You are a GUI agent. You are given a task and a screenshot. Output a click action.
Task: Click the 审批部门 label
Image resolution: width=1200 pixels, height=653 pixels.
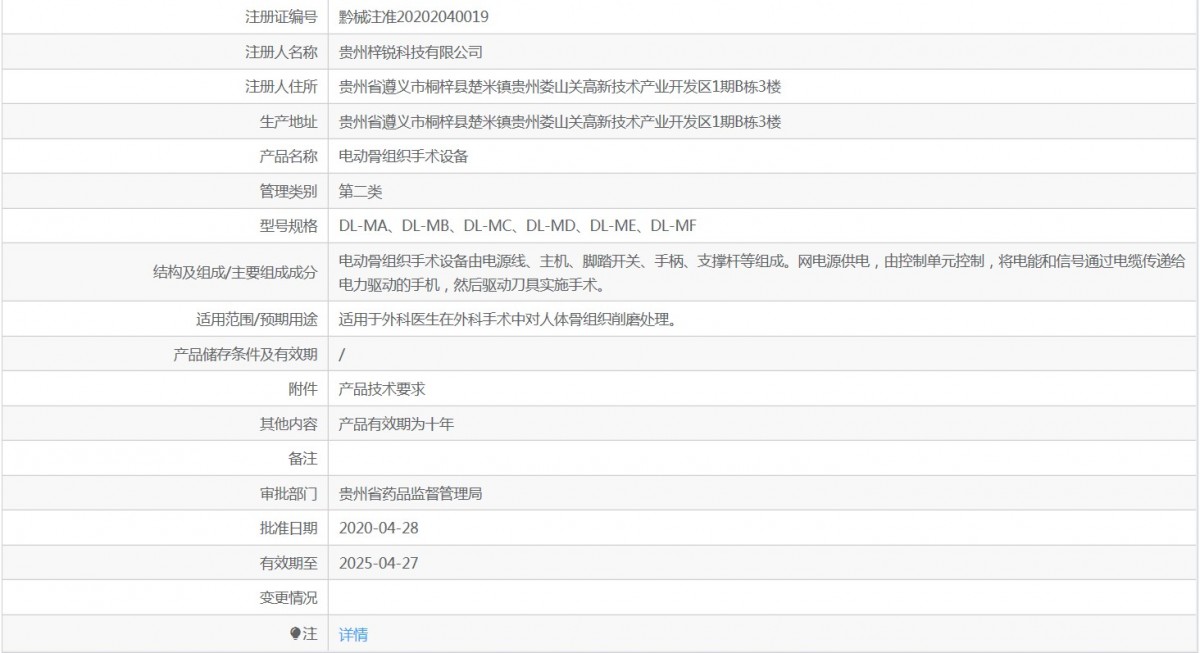[288, 494]
